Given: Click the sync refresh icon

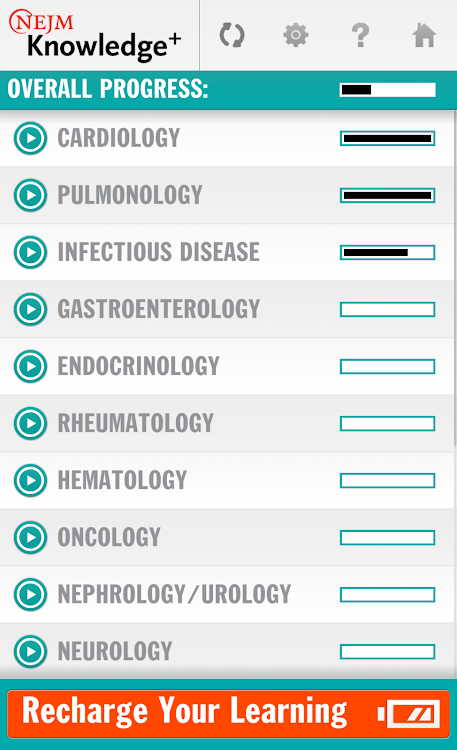Looking at the screenshot, I should tap(232, 35).
